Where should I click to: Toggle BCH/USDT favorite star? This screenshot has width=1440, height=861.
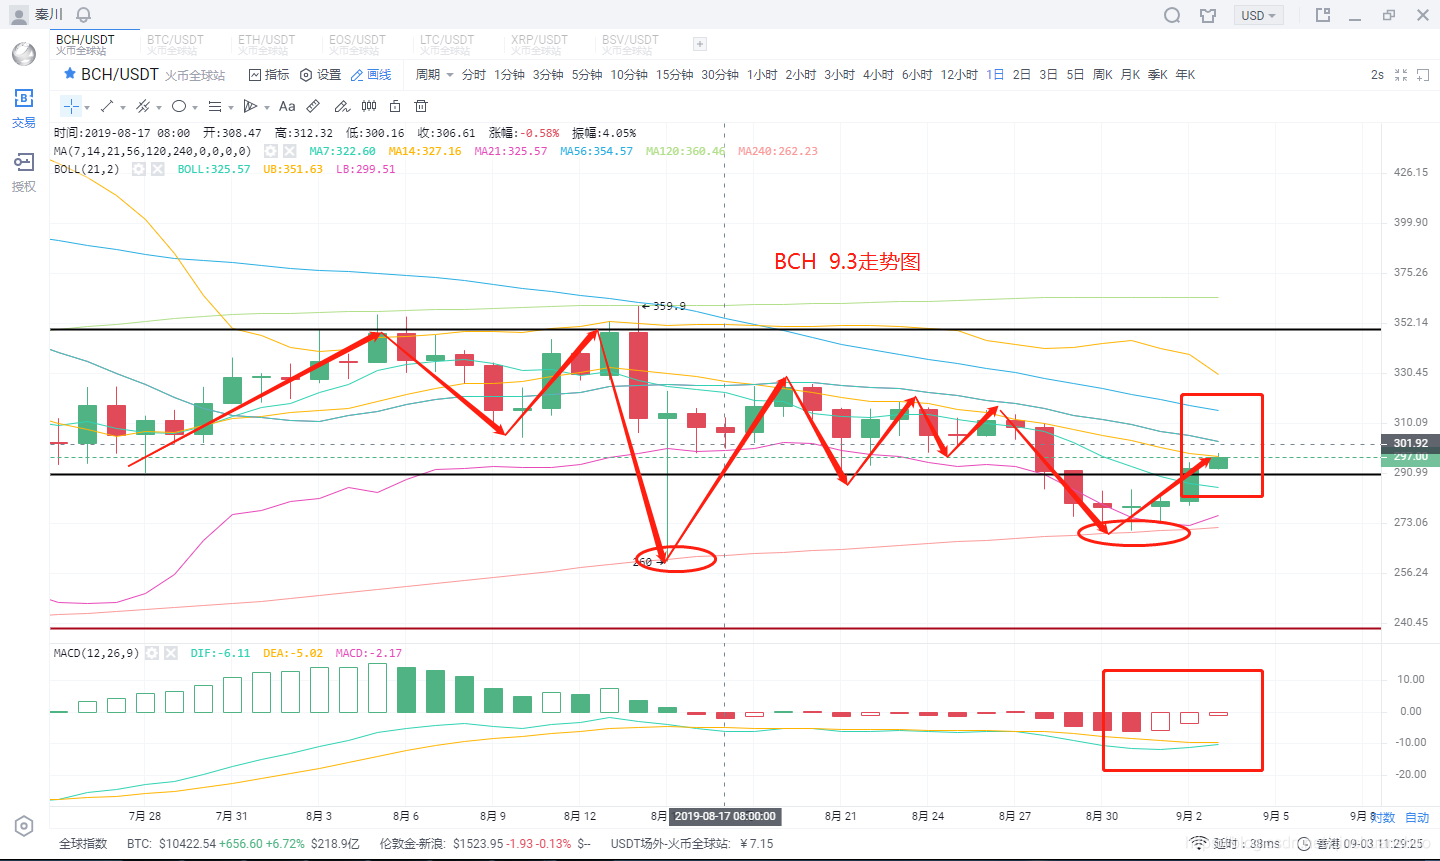click(x=70, y=74)
